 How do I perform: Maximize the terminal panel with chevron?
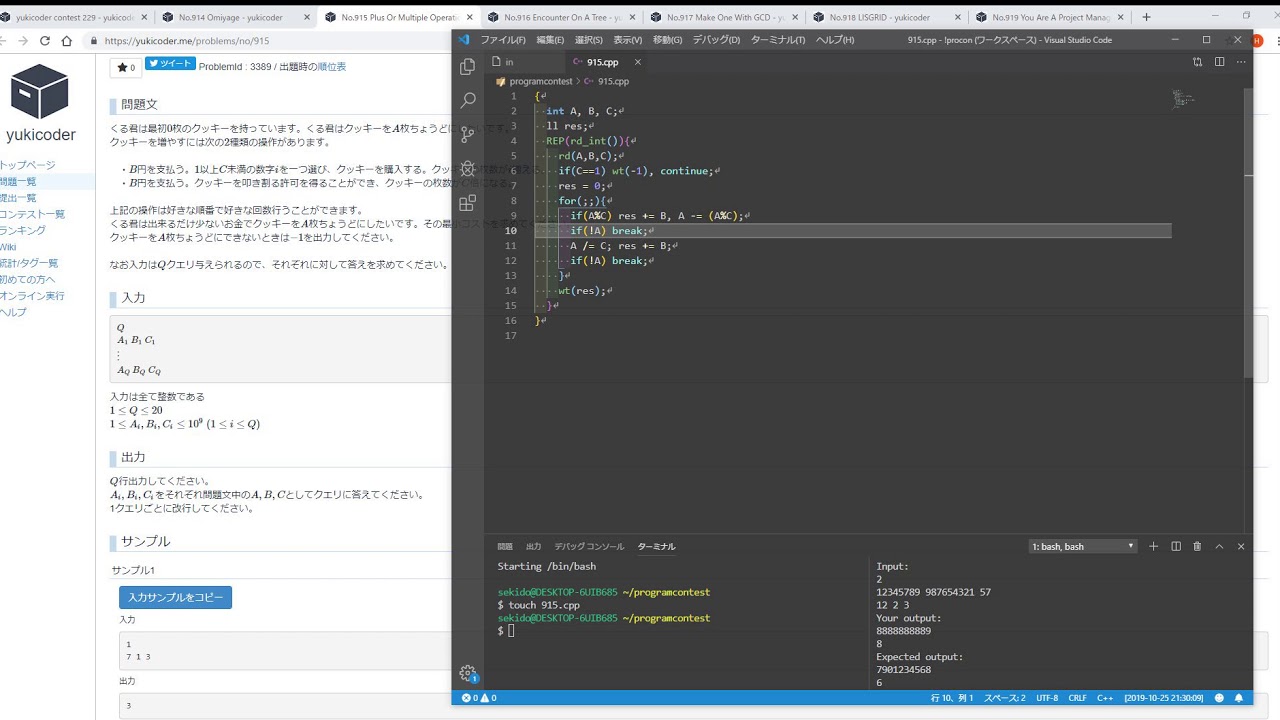coord(1219,546)
